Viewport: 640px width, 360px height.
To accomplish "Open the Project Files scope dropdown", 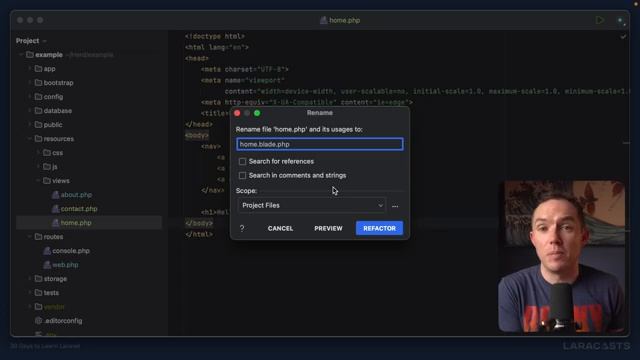I will tap(311, 205).
